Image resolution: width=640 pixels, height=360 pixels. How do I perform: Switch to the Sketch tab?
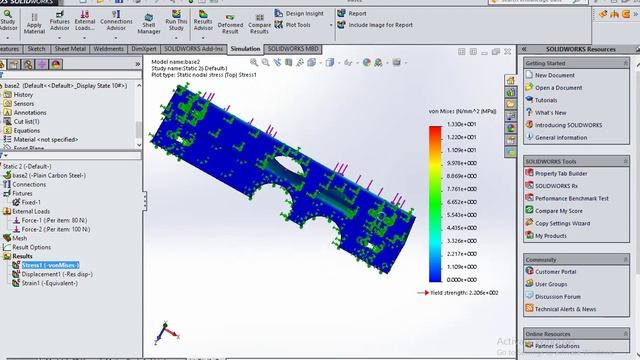(36, 49)
